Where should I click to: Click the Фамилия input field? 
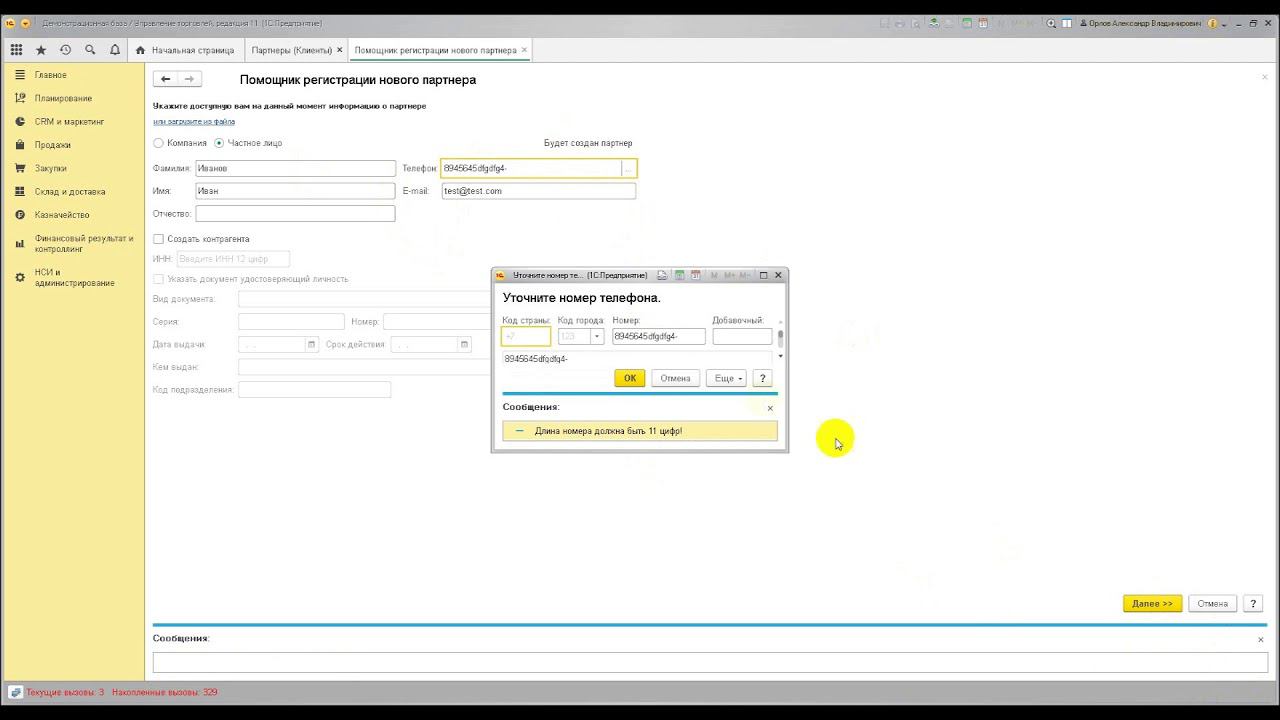pyautogui.click(x=295, y=169)
